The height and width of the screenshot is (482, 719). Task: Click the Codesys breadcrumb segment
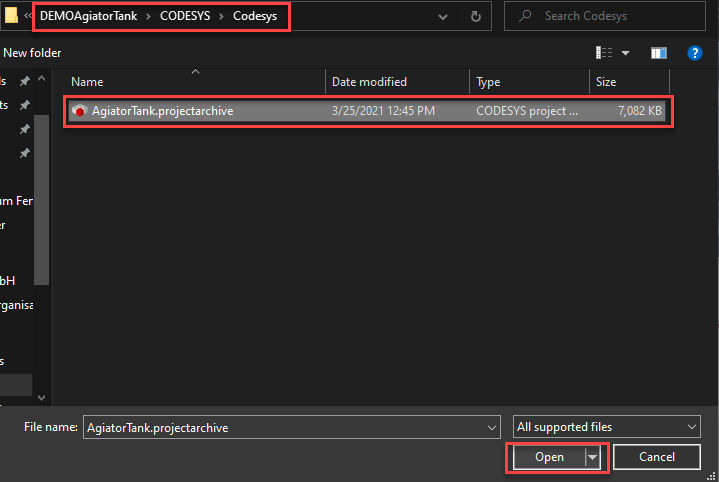(255, 16)
